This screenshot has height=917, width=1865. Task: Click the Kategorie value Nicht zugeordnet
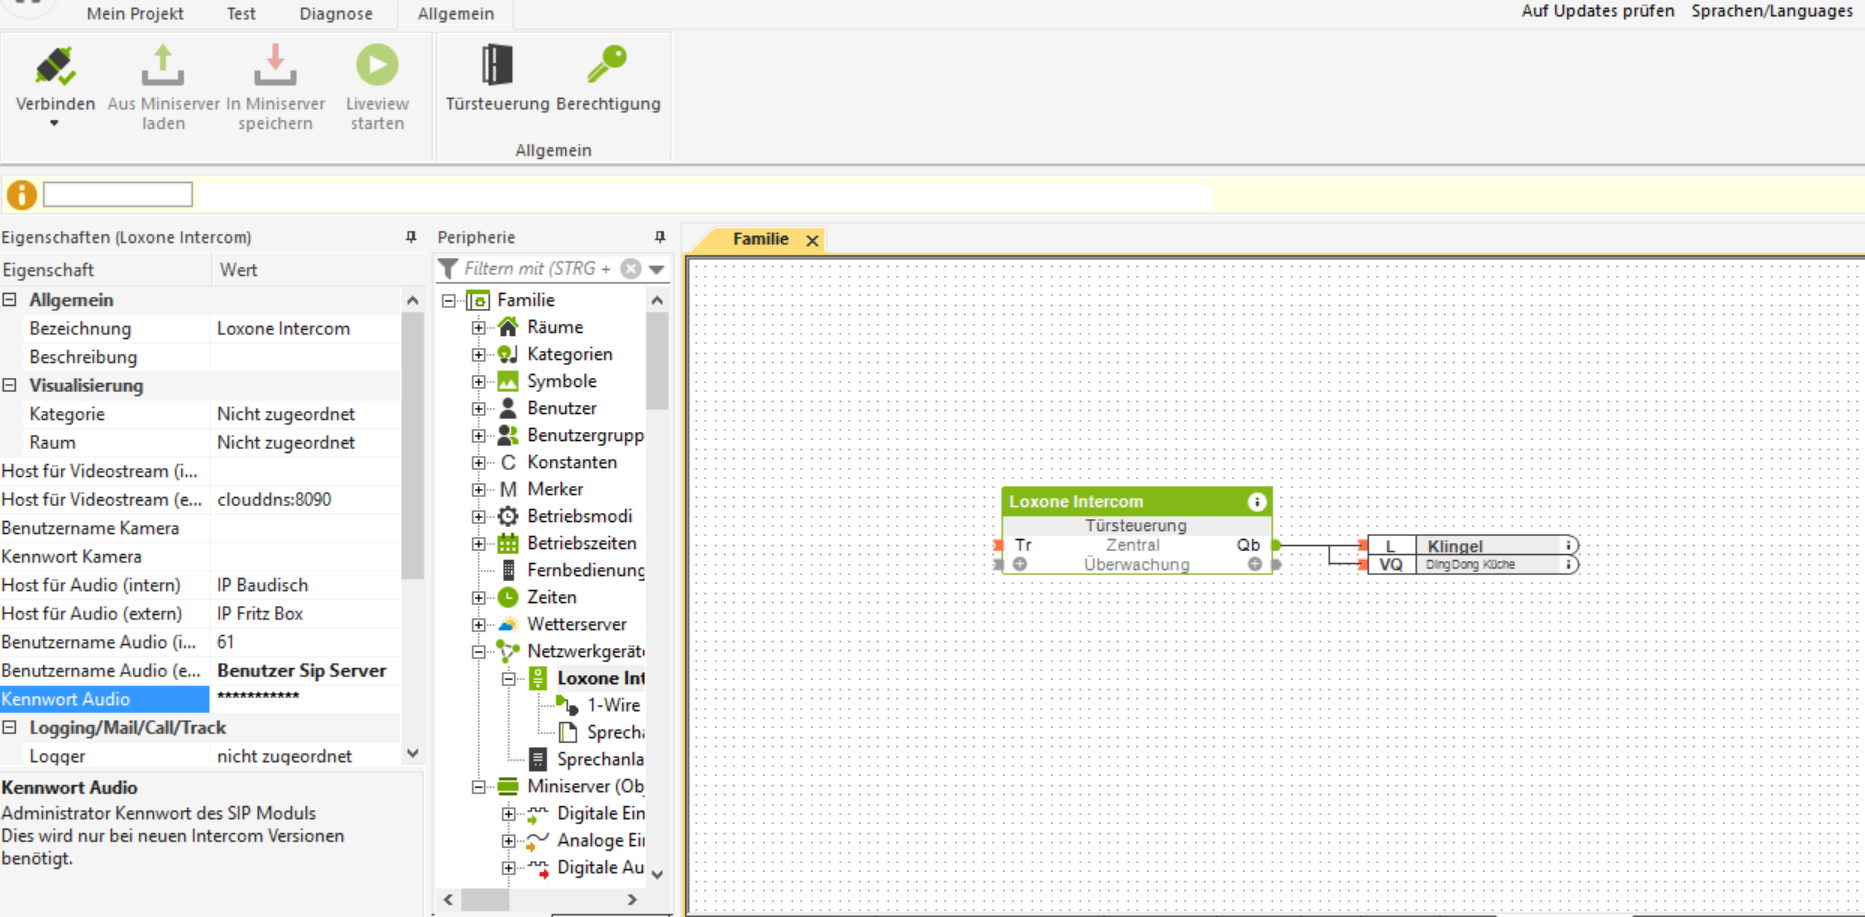(305, 414)
